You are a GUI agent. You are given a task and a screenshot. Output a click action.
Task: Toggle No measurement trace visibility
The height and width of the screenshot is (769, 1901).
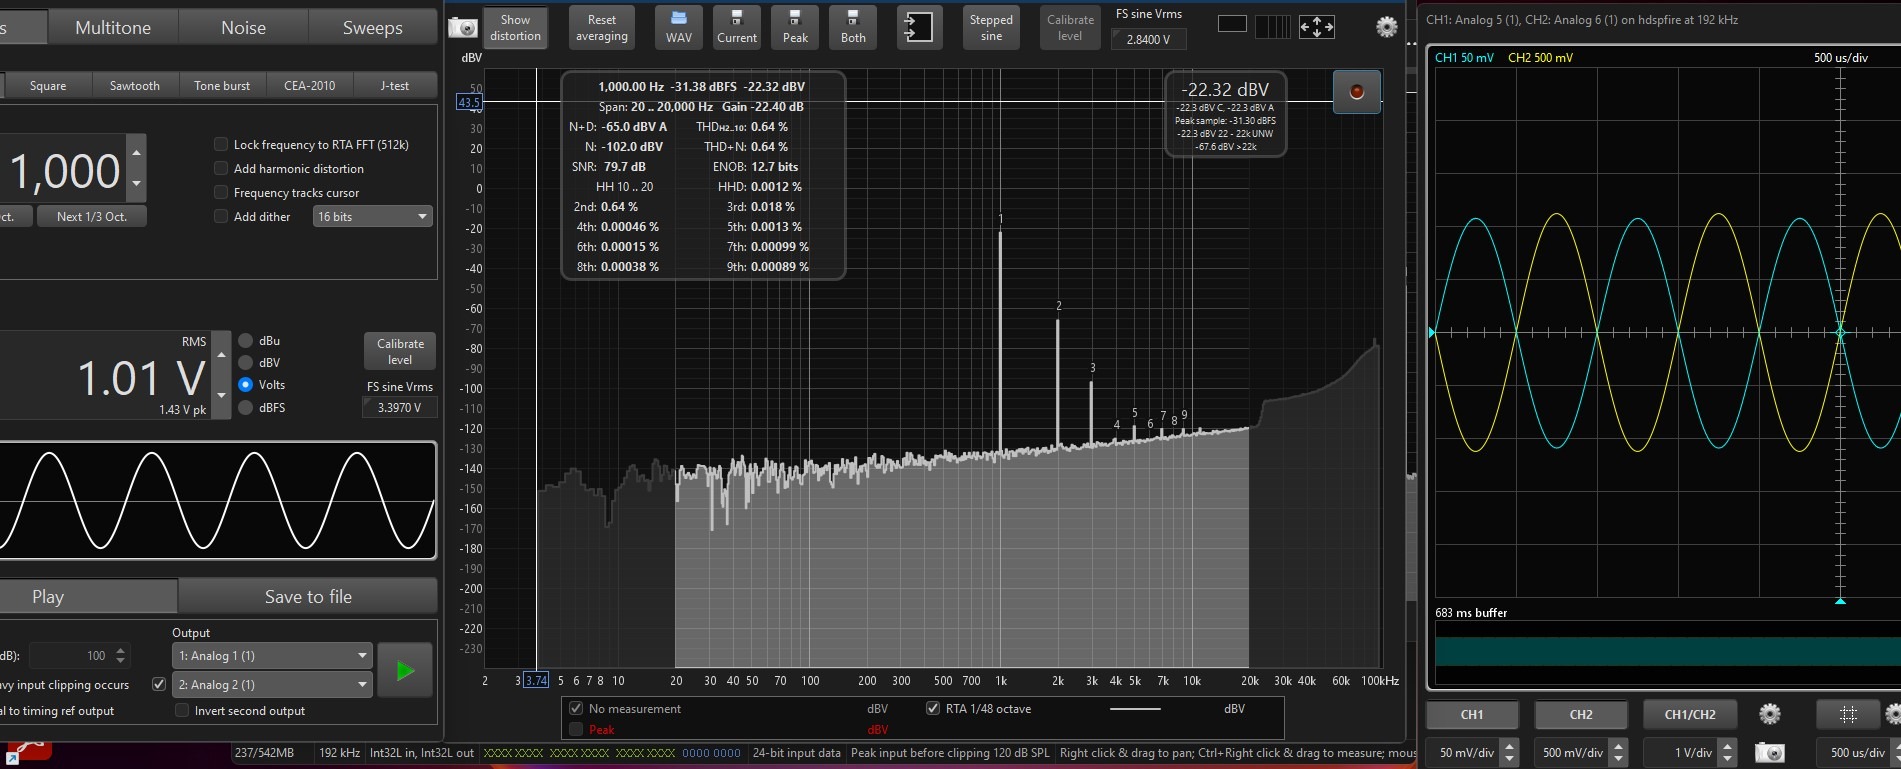575,708
